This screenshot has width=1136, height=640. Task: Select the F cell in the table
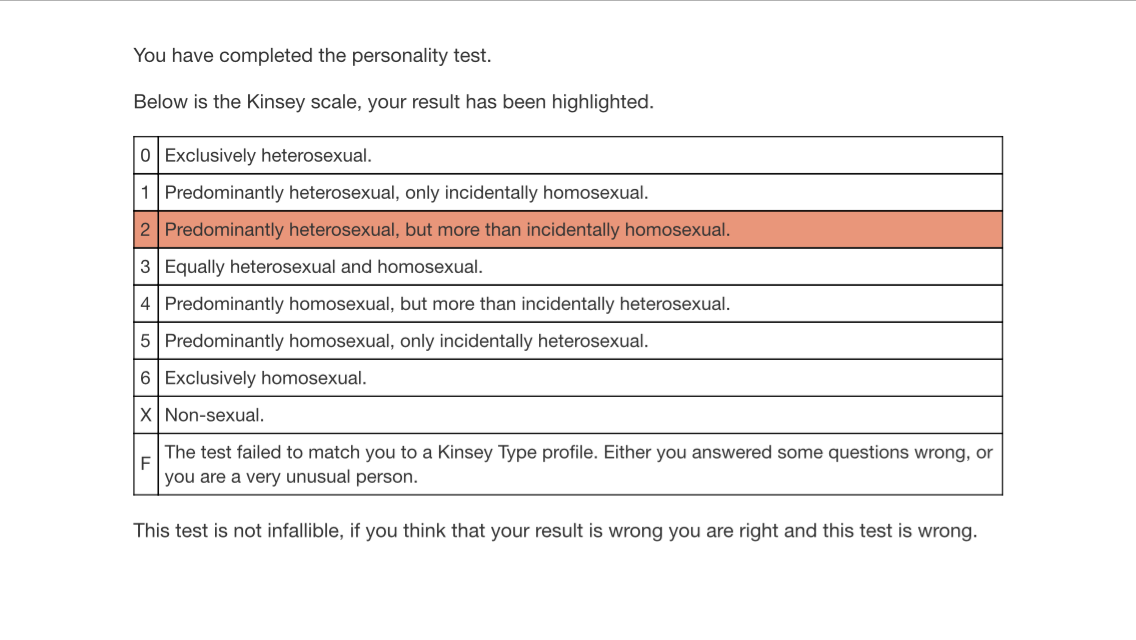146,464
